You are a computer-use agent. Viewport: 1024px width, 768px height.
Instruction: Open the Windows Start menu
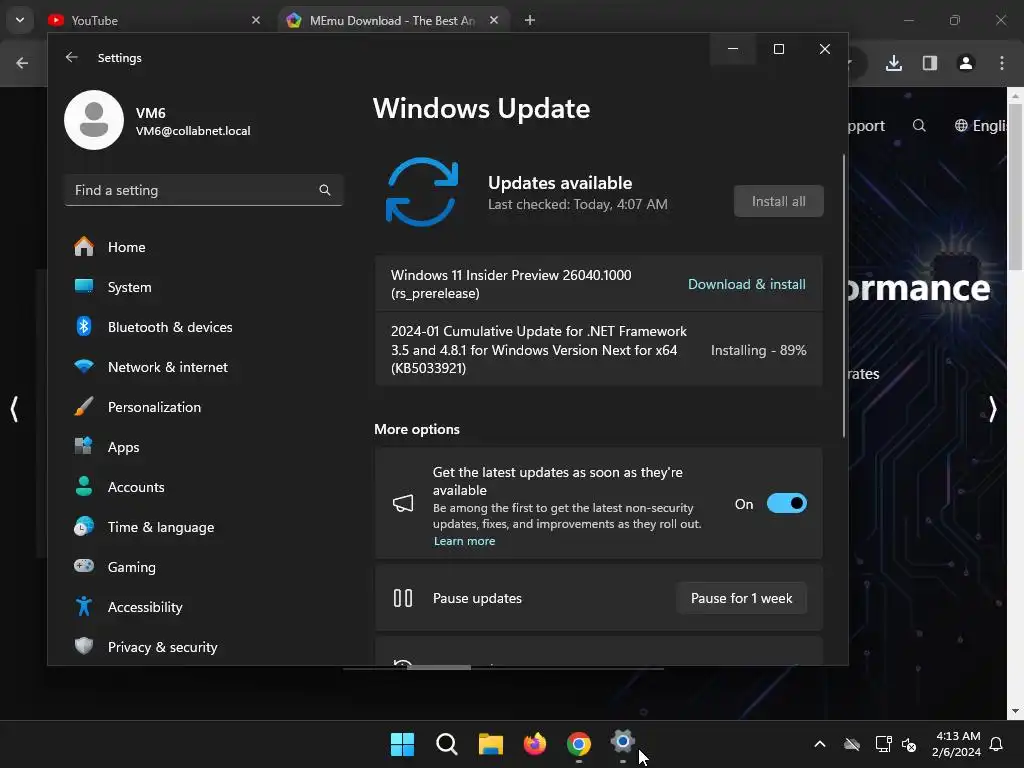coord(402,744)
